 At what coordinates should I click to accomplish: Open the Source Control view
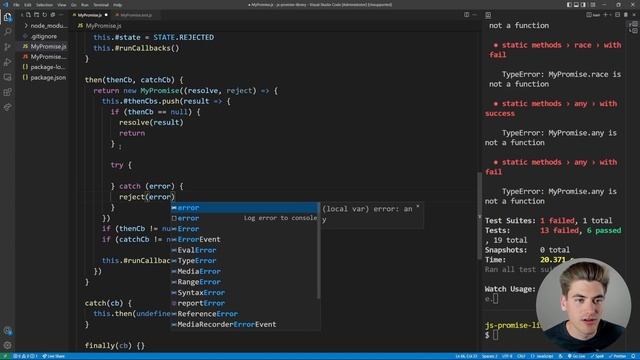7,47
